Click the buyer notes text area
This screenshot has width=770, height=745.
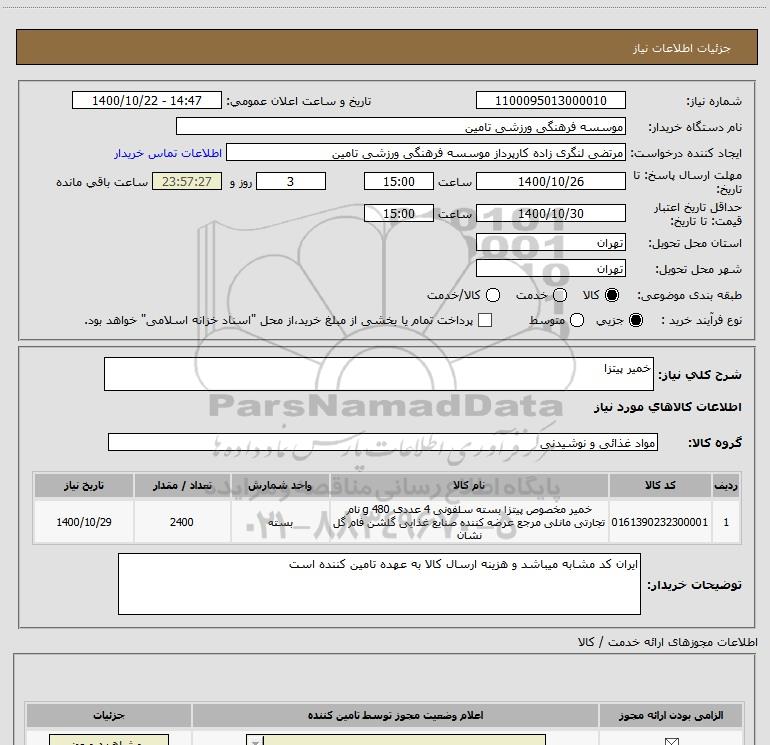coord(379,584)
